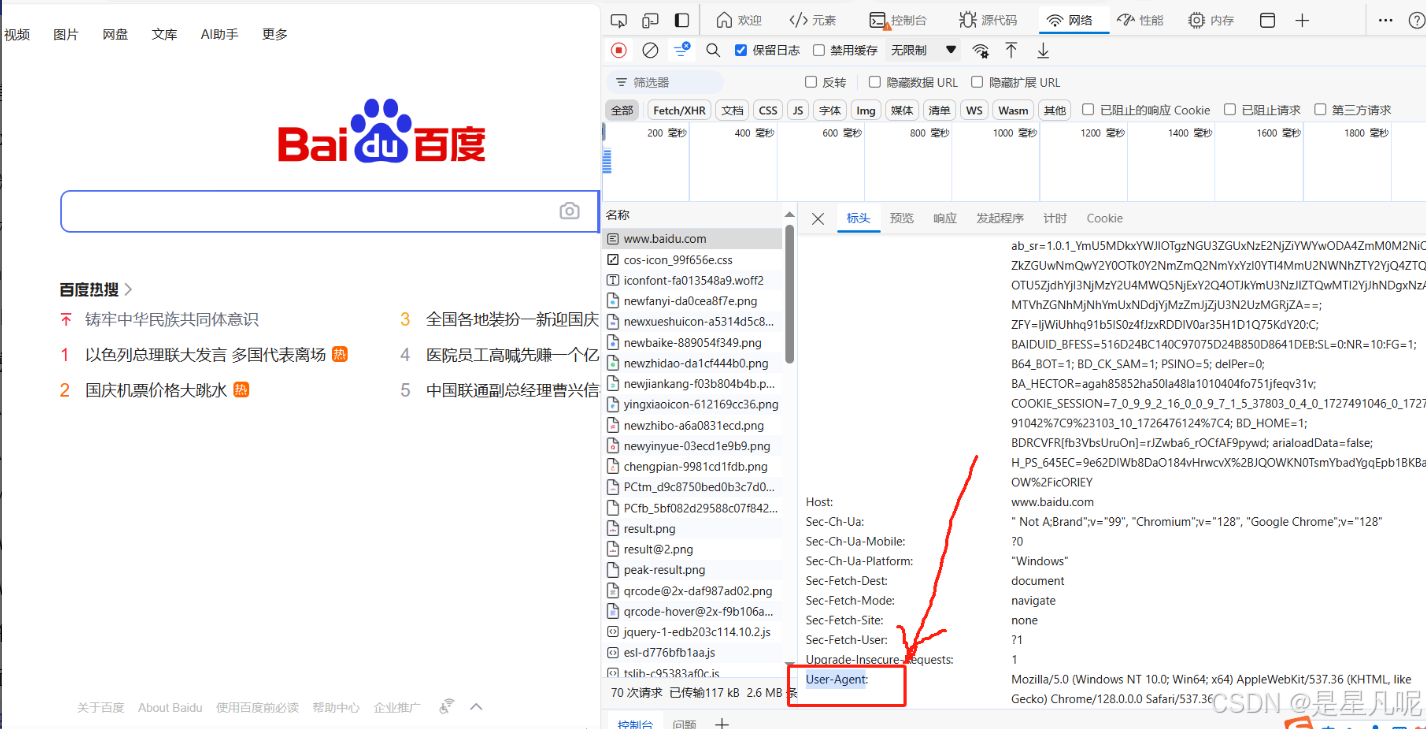
Task: Check 隐藏扩展 URL checkbox
Action: [x=978, y=82]
